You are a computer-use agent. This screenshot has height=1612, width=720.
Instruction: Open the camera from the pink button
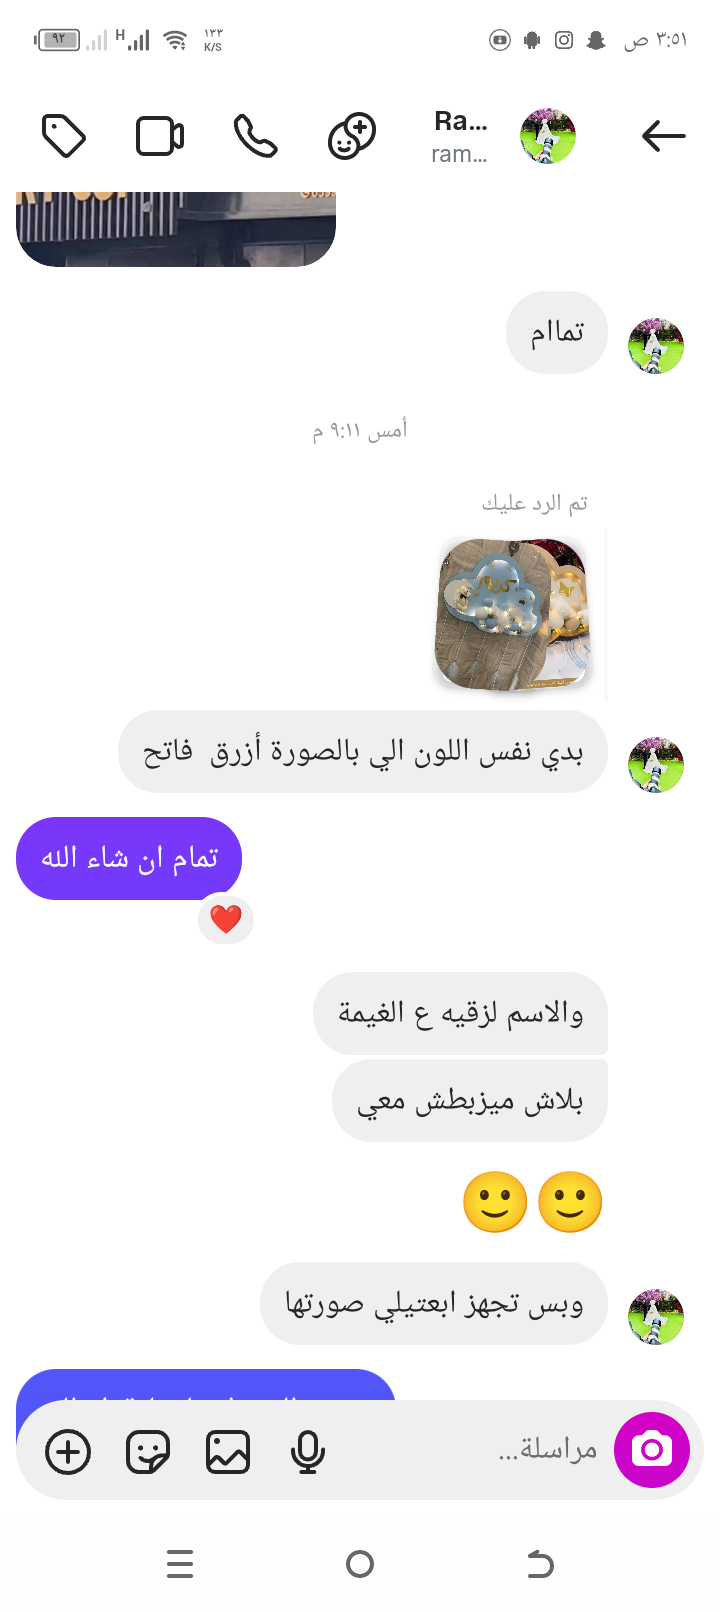click(x=652, y=1450)
